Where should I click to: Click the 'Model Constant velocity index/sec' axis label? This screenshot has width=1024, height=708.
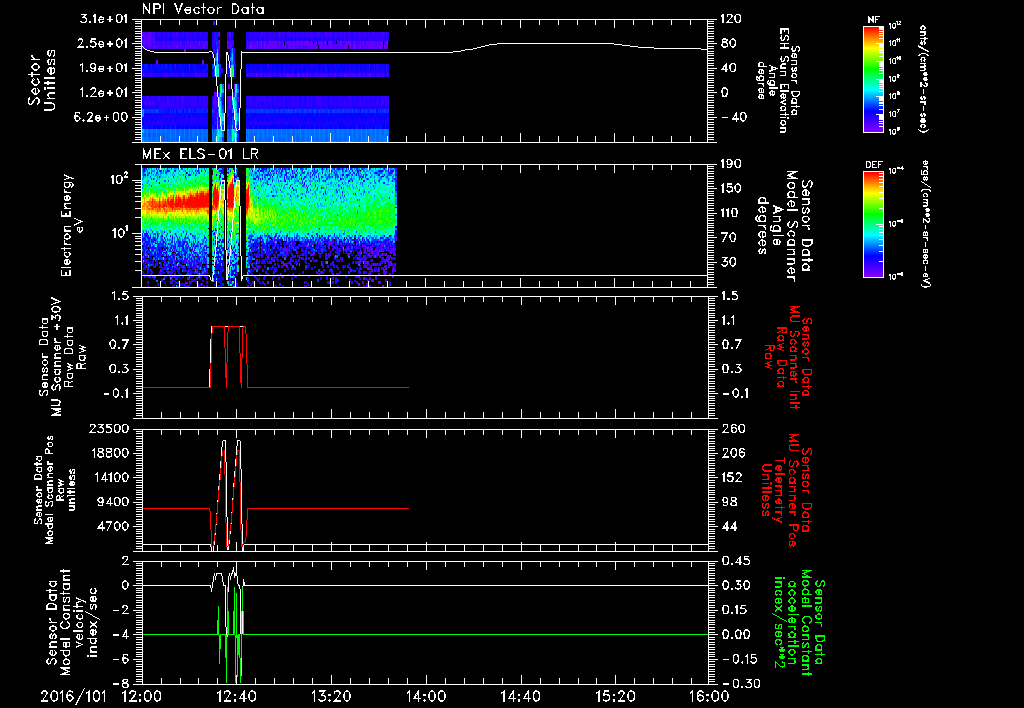point(71,622)
